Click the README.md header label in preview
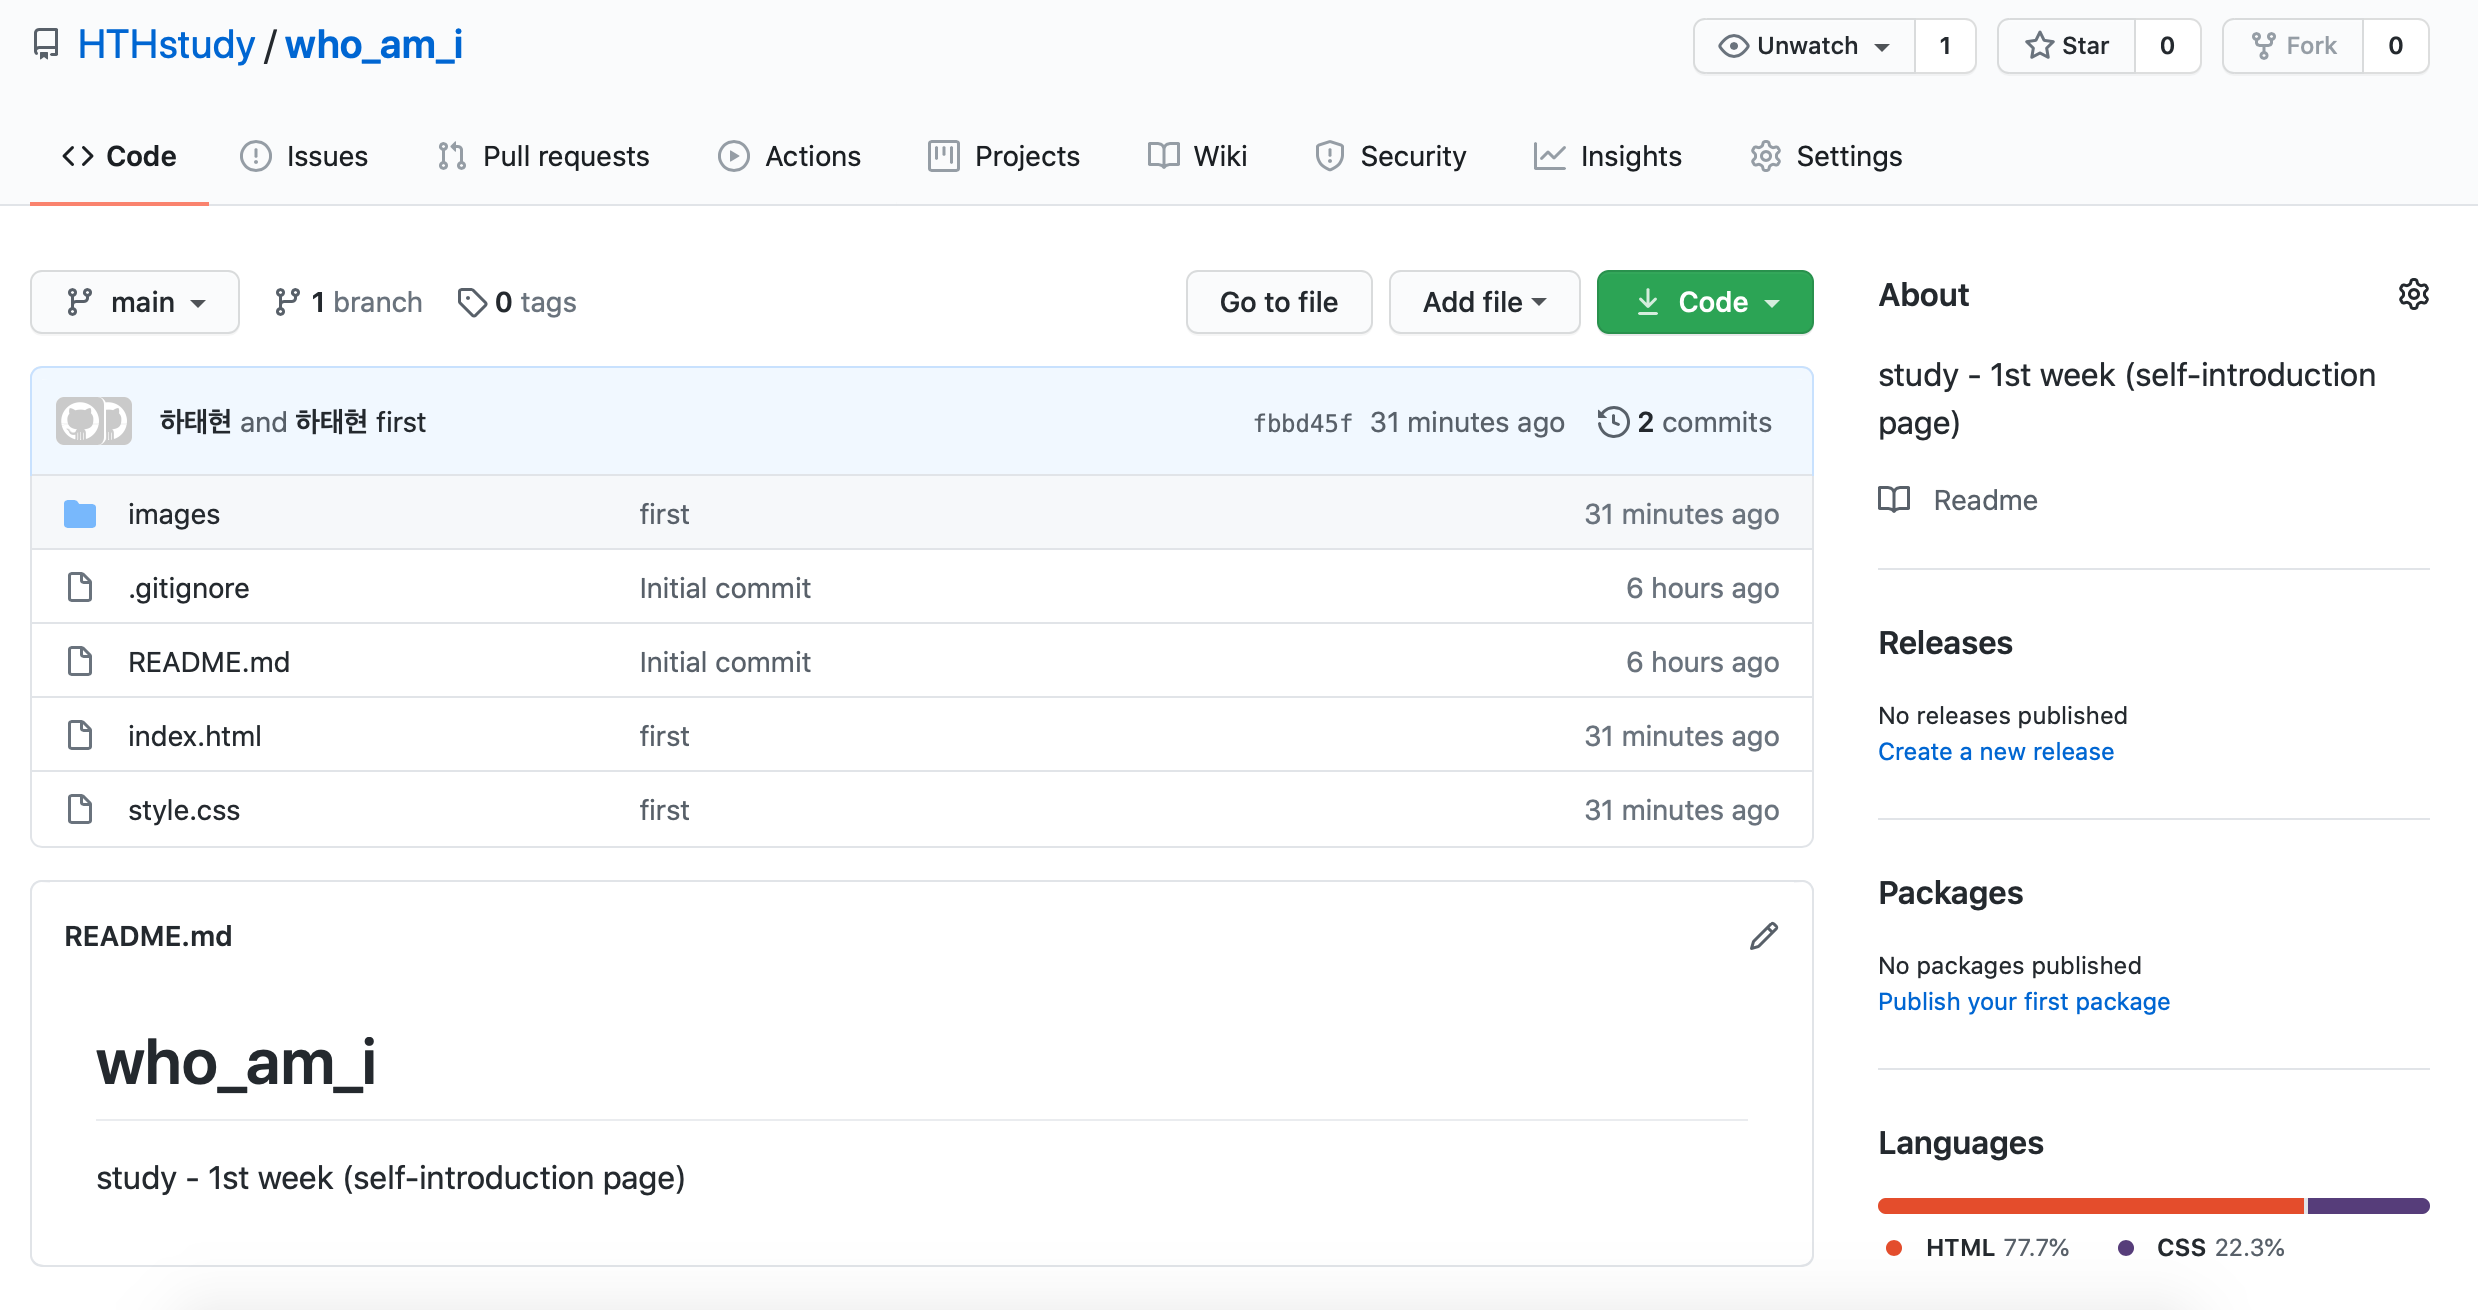The image size is (2478, 1310). [x=148, y=936]
